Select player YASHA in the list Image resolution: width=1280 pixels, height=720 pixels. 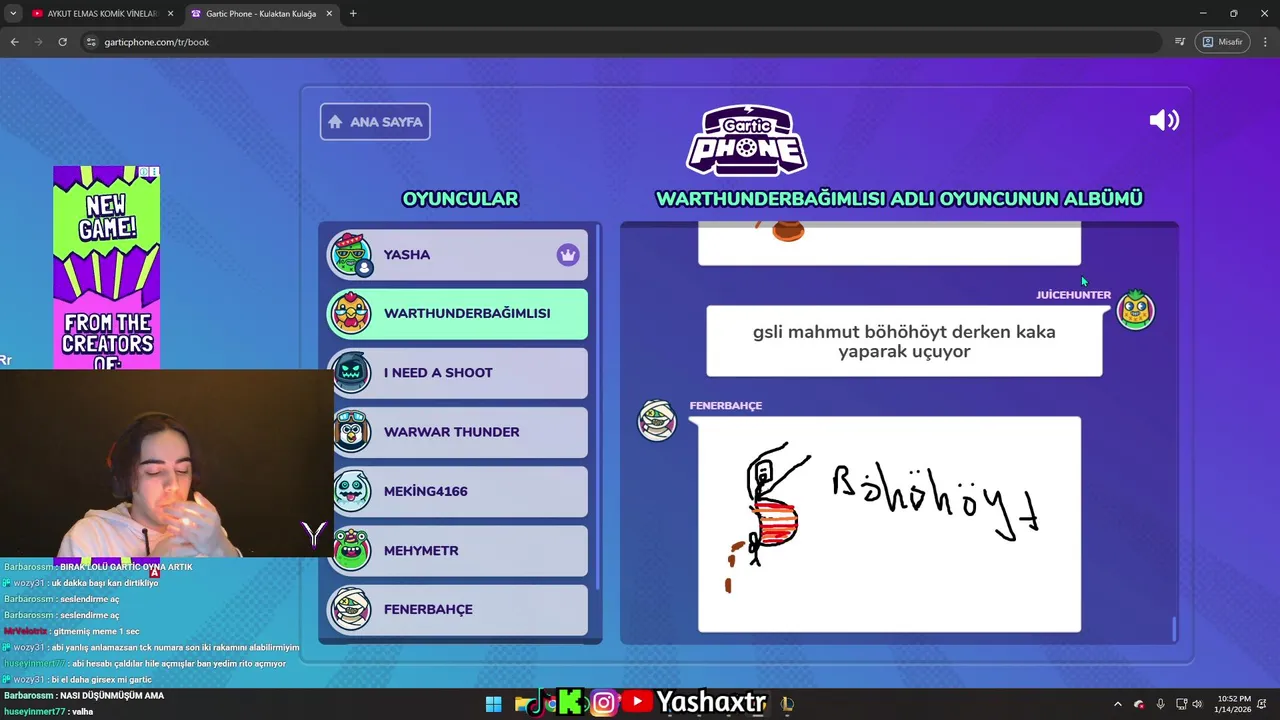click(x=458, y=255)
